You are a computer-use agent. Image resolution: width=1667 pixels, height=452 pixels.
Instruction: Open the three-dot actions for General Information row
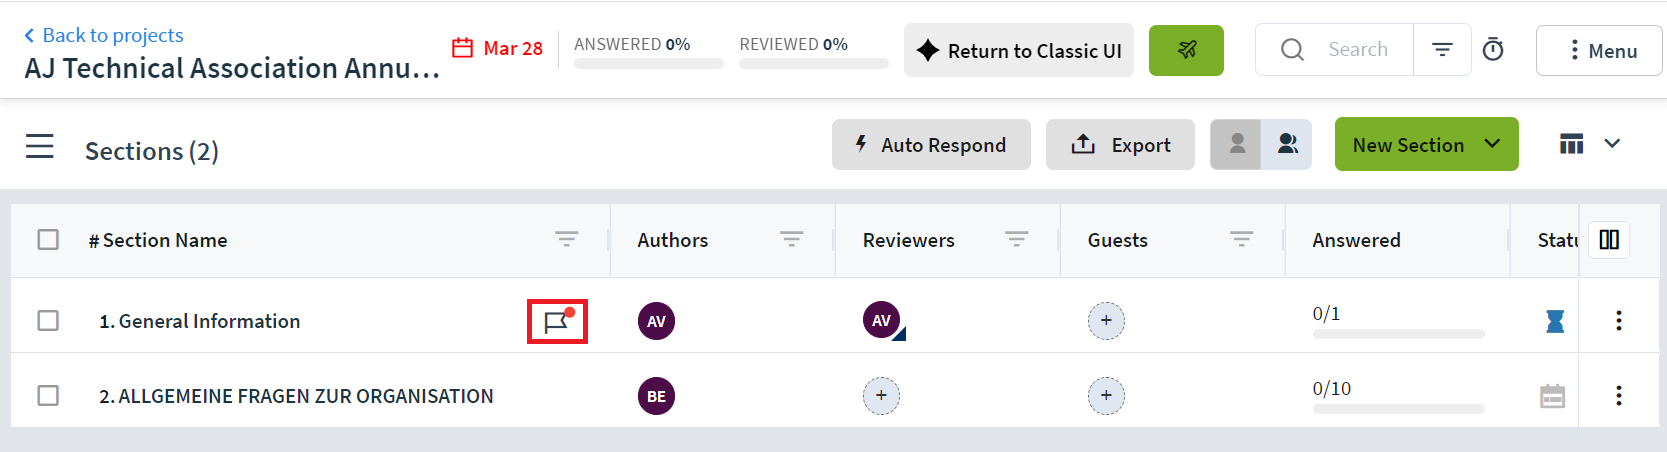1619,321
